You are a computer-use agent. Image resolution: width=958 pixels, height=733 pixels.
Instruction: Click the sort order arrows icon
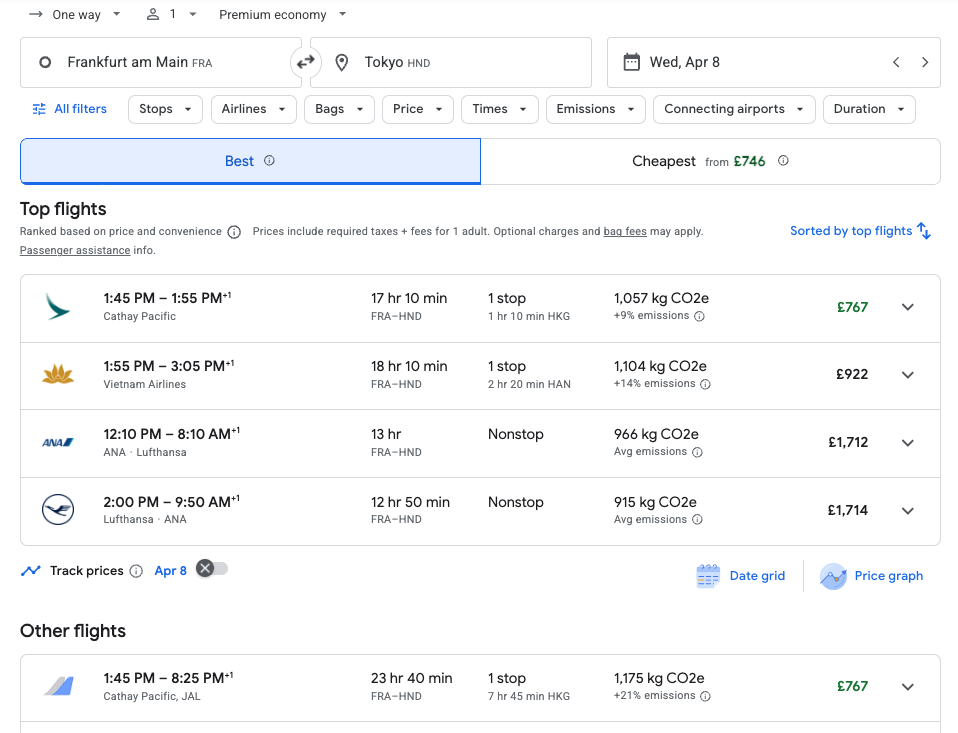click(924, 231)
